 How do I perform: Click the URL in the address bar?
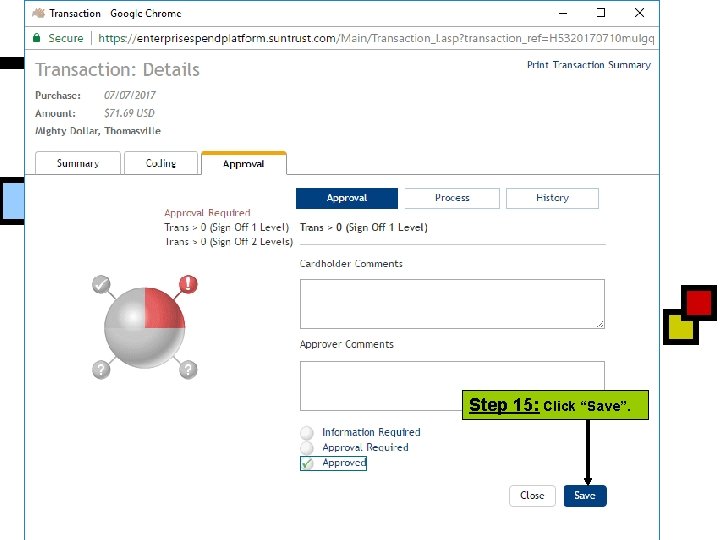click(376, 38)
